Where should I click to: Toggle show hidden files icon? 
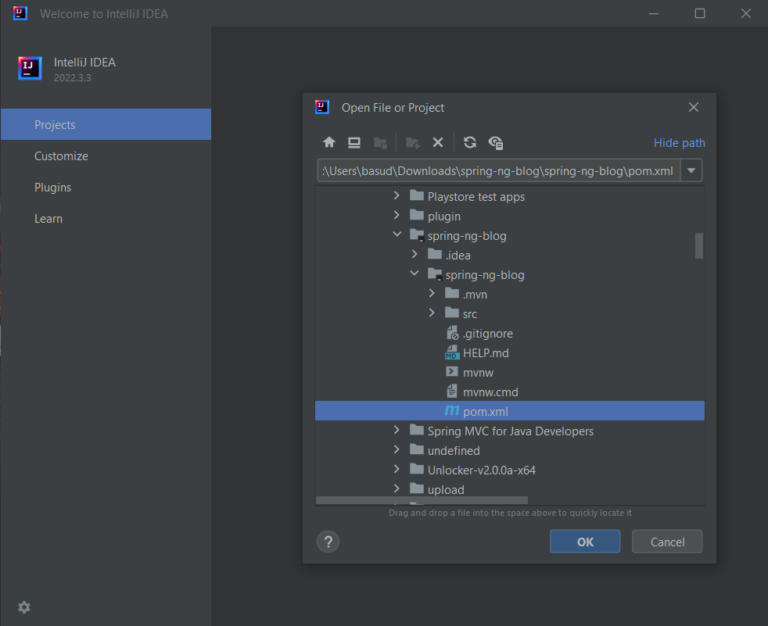(496, 143)
